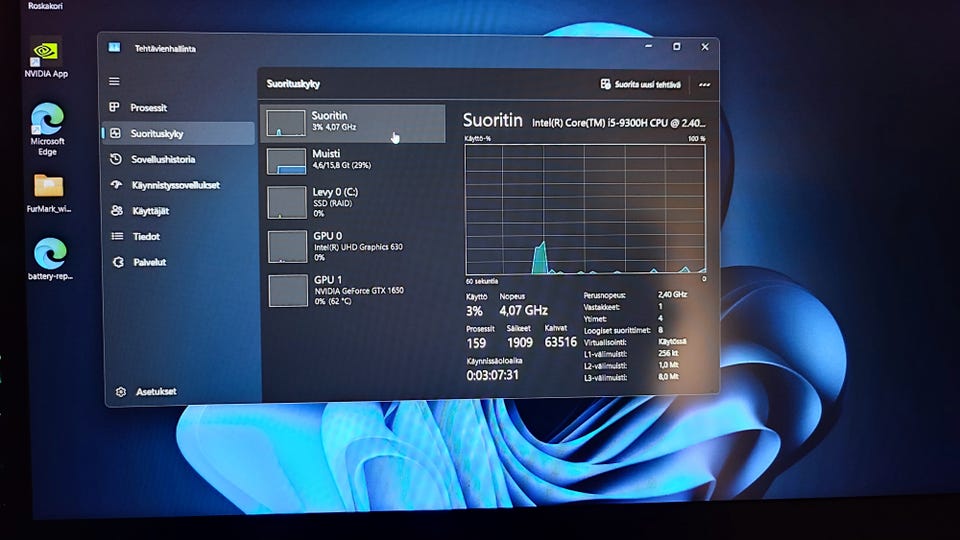Click the Muisti mini graph thumbnail
The height and width of the screenshot is (540, 960).
tap(286, 161)
